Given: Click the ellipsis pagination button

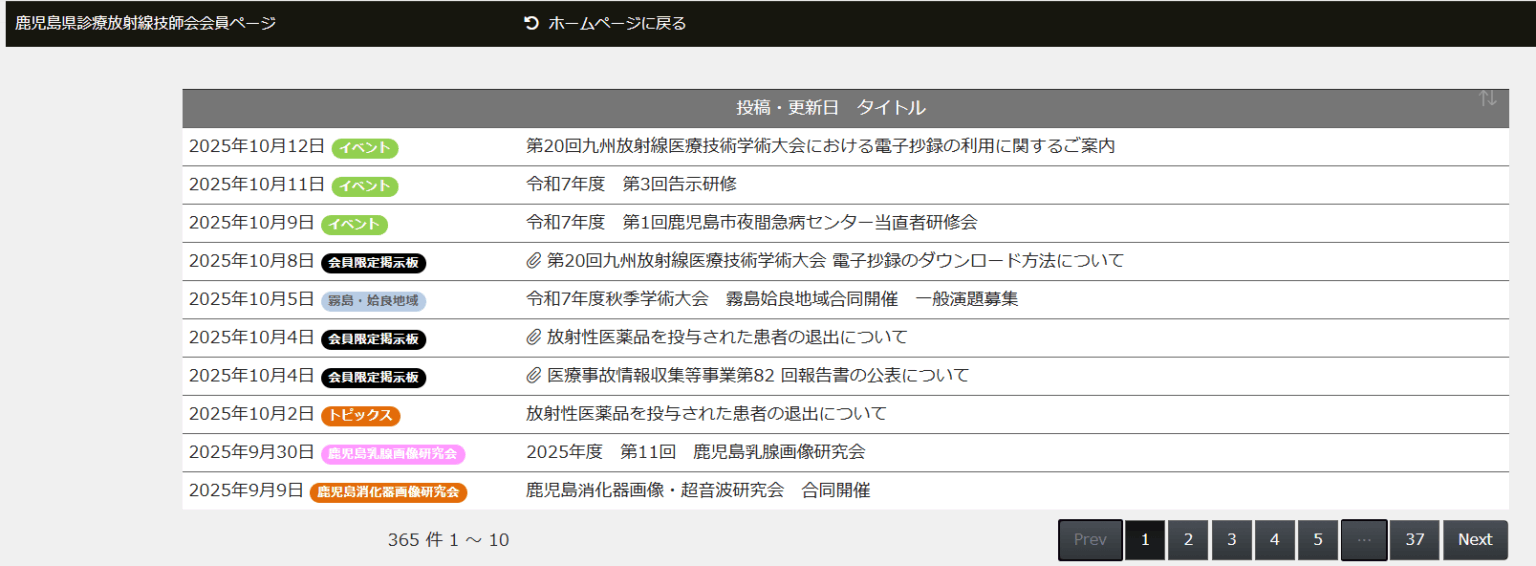Looking at the screenshot, I should point(1364,540).
